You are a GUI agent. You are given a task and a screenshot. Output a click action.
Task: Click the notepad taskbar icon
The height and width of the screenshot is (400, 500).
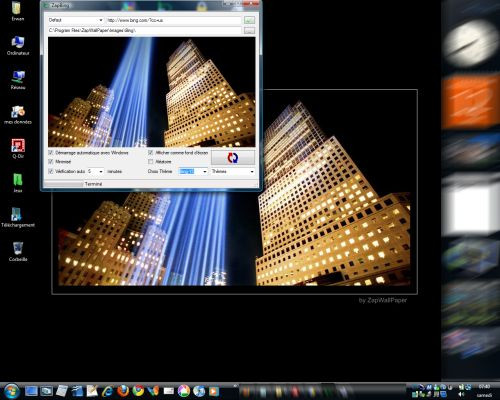(62, 391)
